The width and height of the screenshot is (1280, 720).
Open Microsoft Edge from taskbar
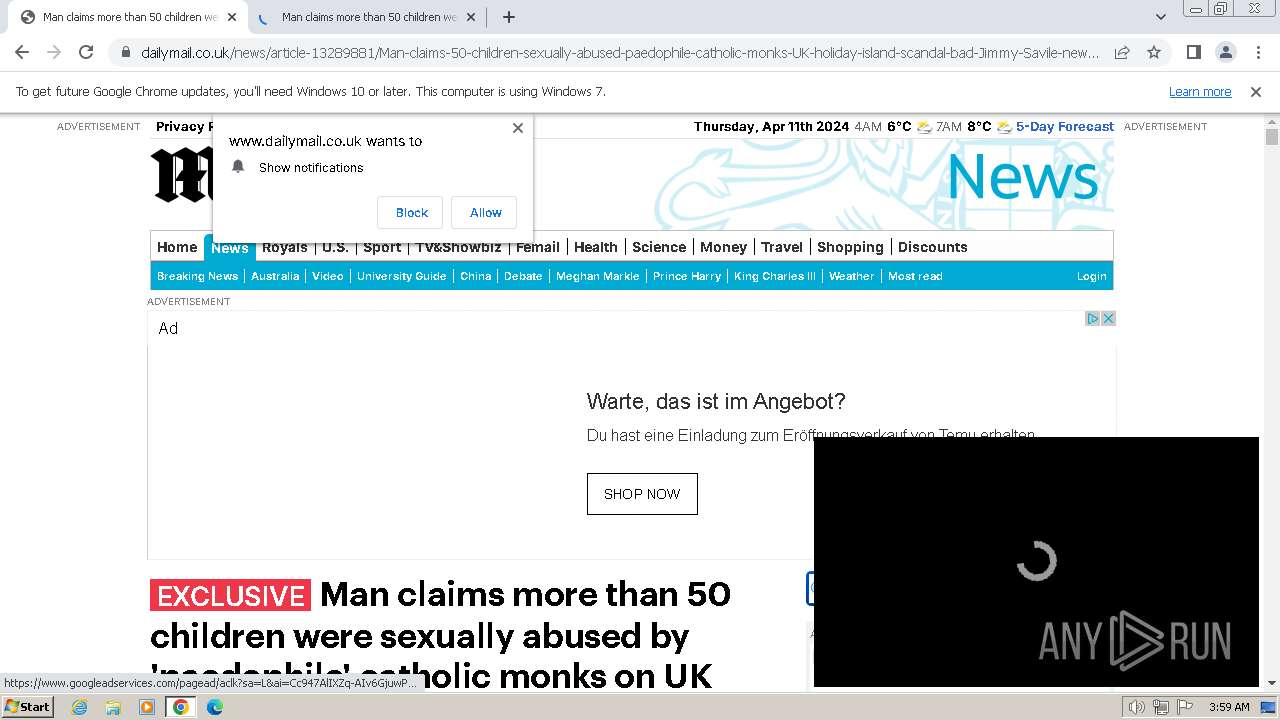point(215,707)
